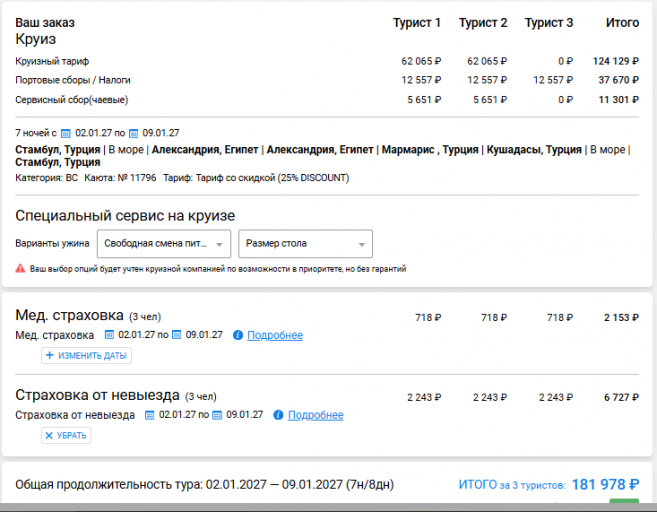657x512 pixels.
Task: Open "Подробнее" link for Страховка от невыезда
Action: (316, 415)
